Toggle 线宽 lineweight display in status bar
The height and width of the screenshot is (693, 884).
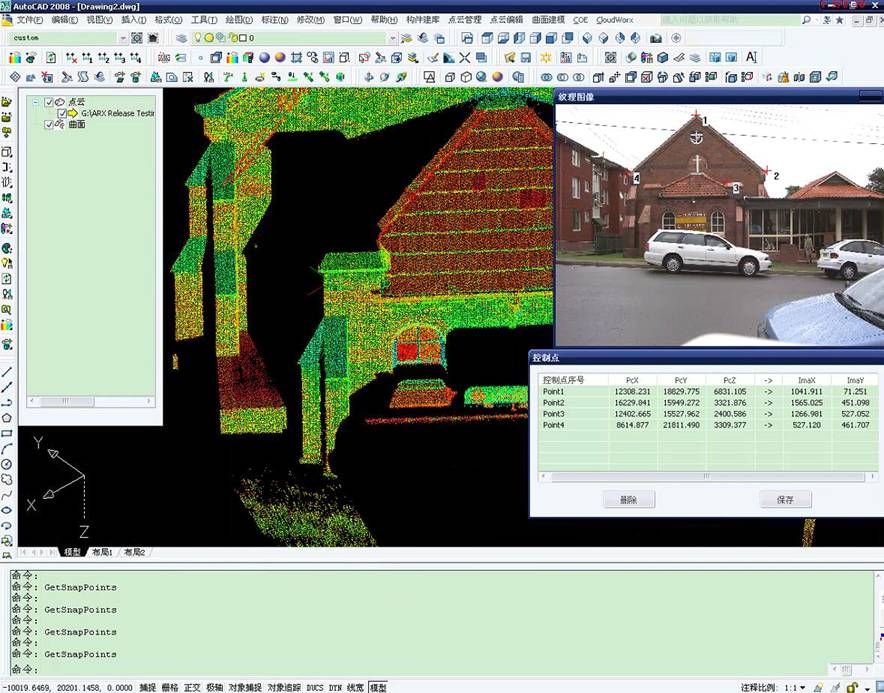pos(355,687)
